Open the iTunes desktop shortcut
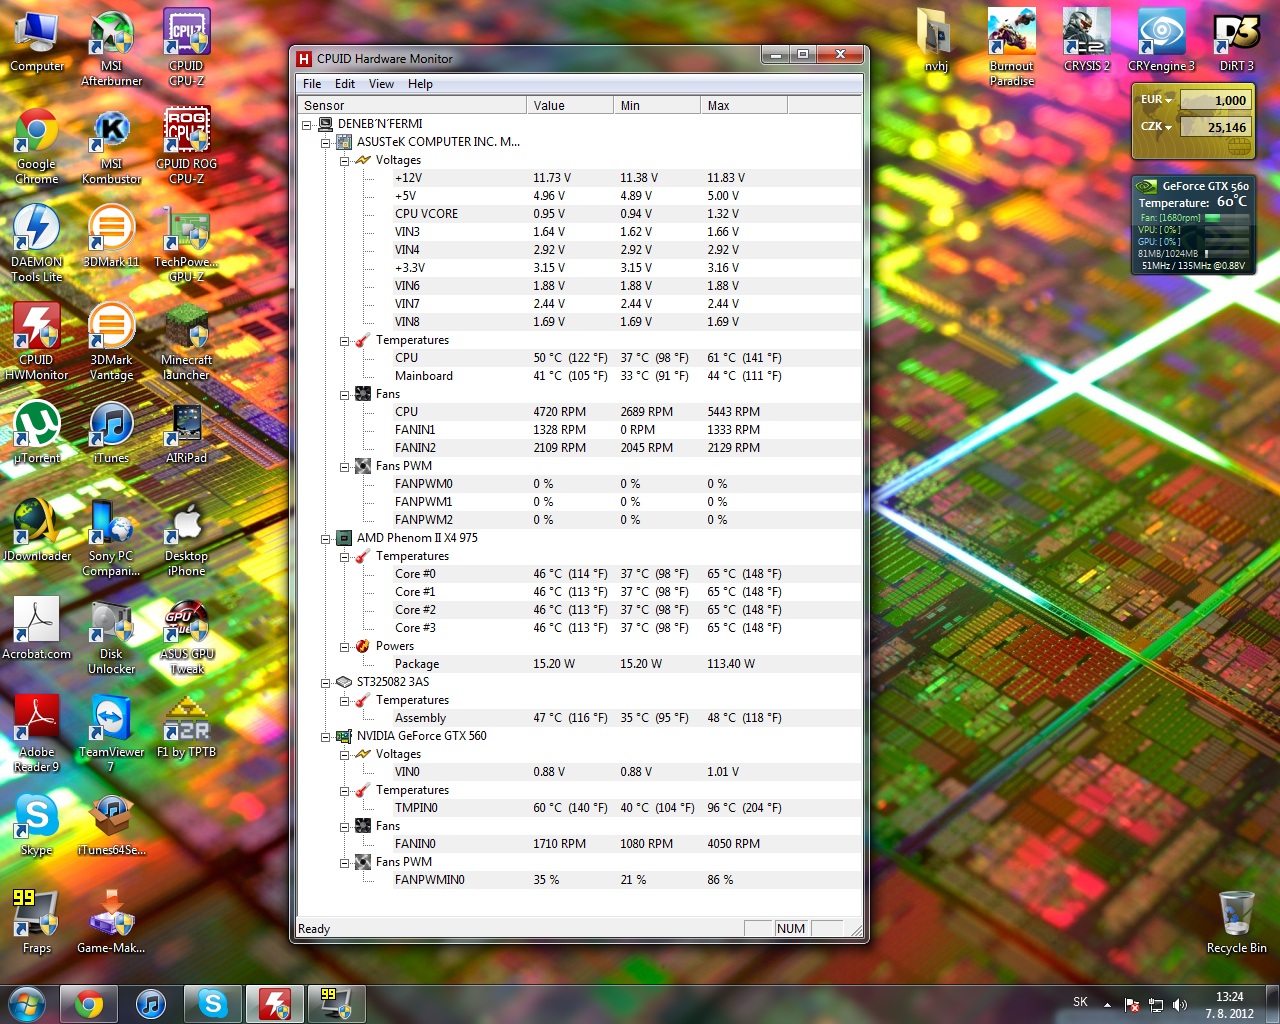The height and width of the screenshot is (1024, 1280). click(111, 433)
